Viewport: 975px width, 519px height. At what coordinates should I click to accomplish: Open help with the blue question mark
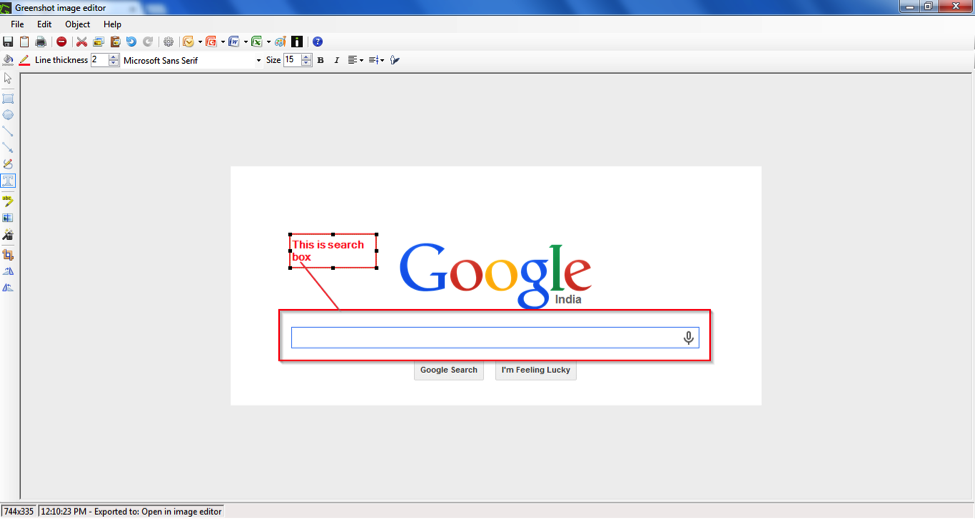[x=318, y=42]
